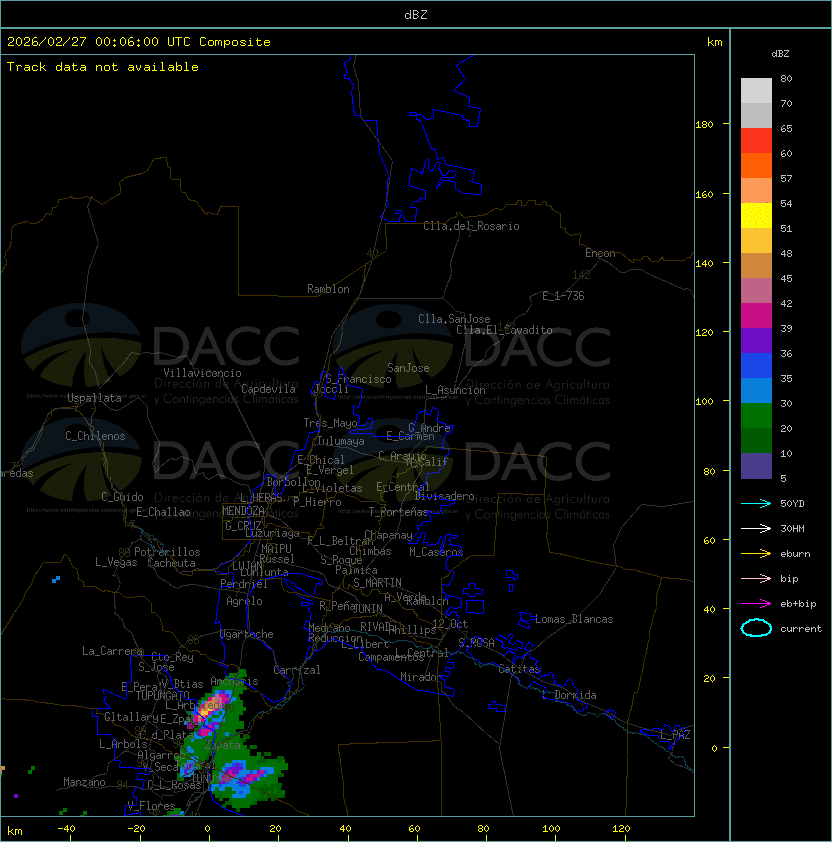Image resolution: width=832 pixels, height=842 pixels.
Task: Click the pink bip arrow in the legend
Action: coord(756,578)
